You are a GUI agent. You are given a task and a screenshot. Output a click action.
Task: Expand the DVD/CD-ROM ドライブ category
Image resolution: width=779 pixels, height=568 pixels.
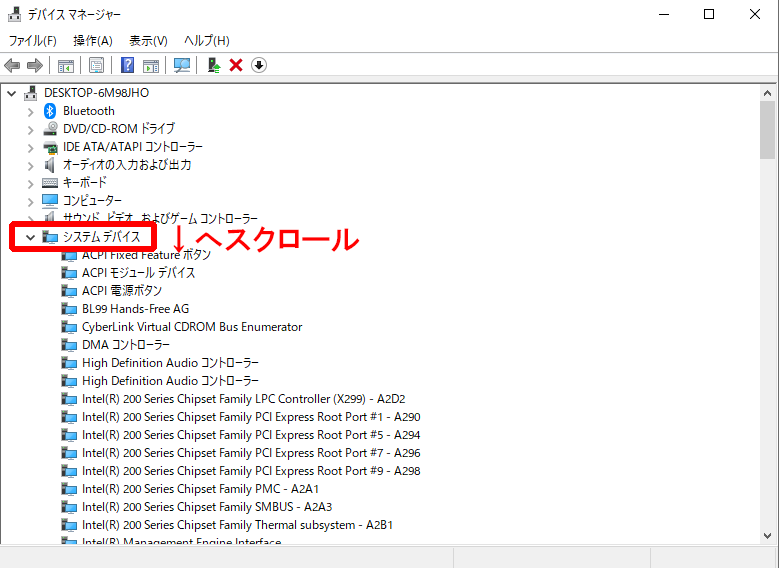(30, 130)
